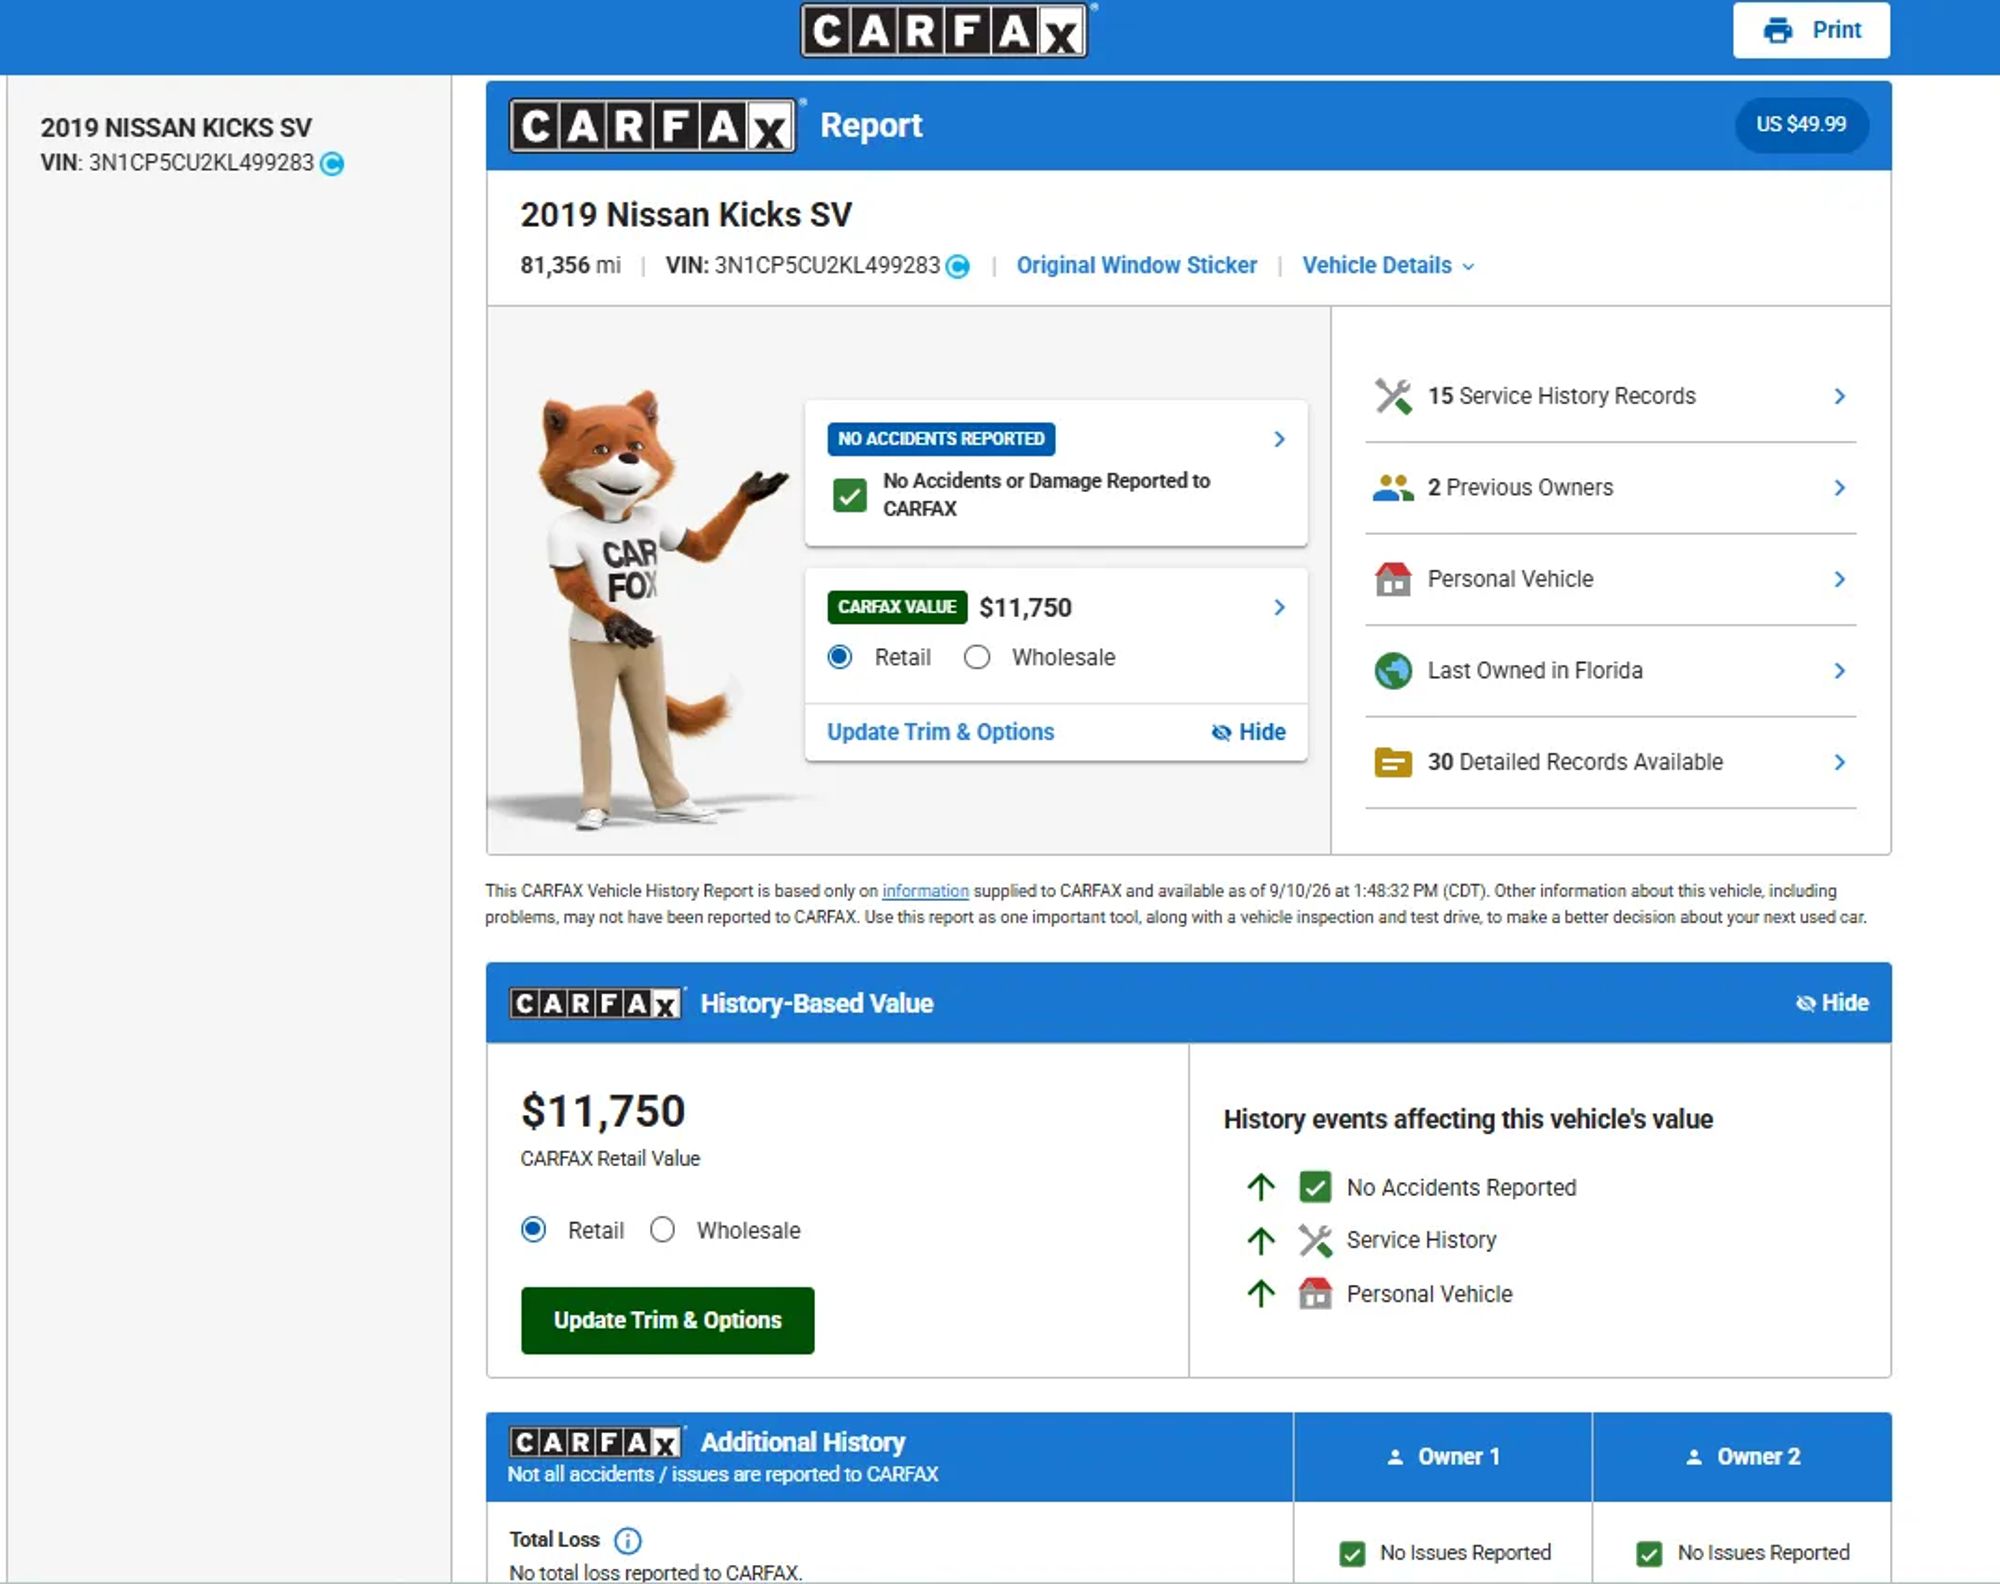Select the Owner 1 column header
This screenshot has width=2000, height=1584.
[x=1443, y=1457]
